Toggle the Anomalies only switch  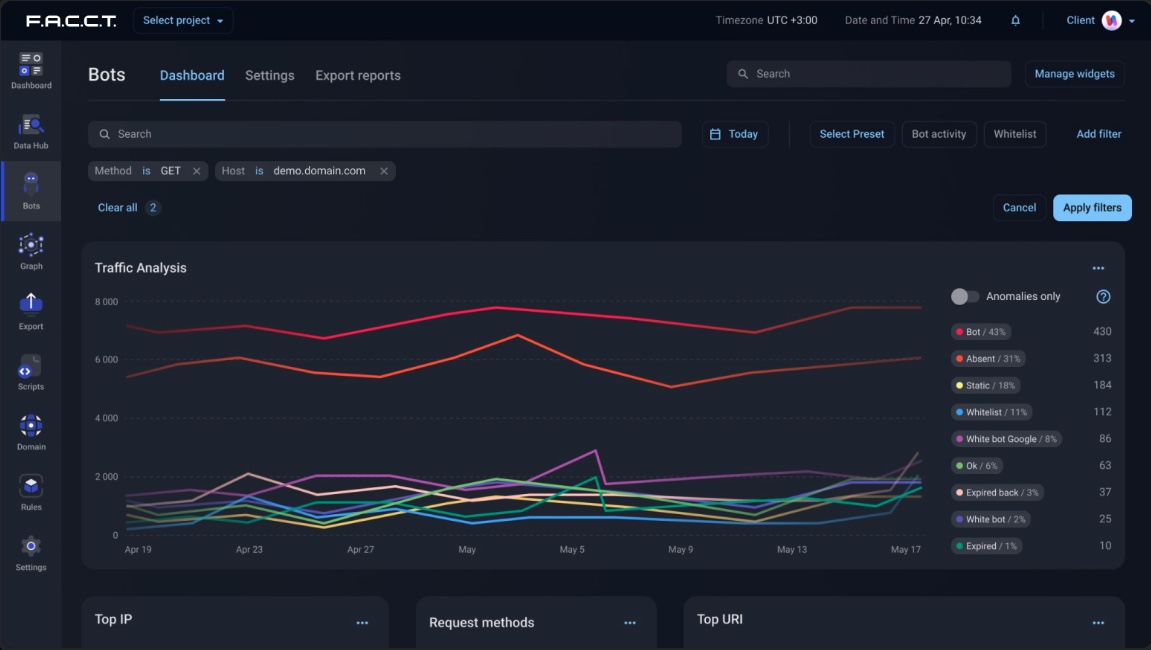click(964, 297)
